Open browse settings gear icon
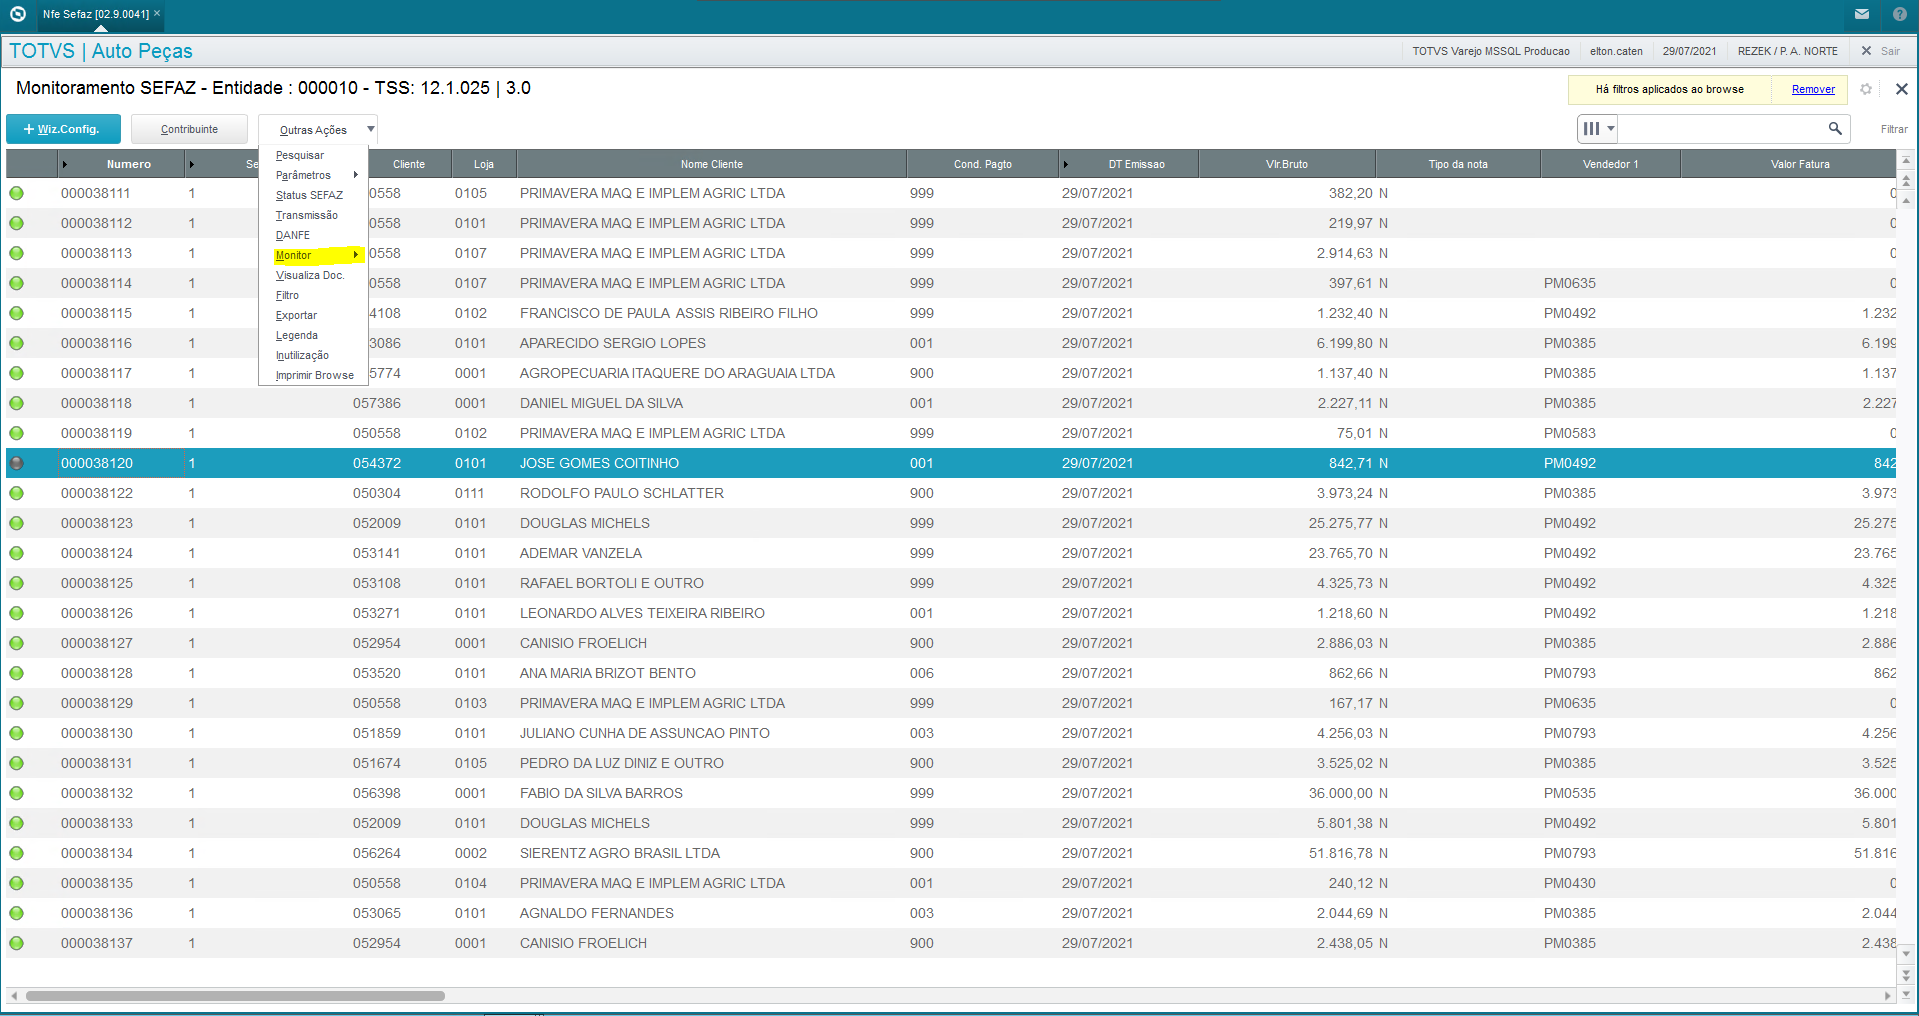1919x1016 pixels. [1866, 89]
